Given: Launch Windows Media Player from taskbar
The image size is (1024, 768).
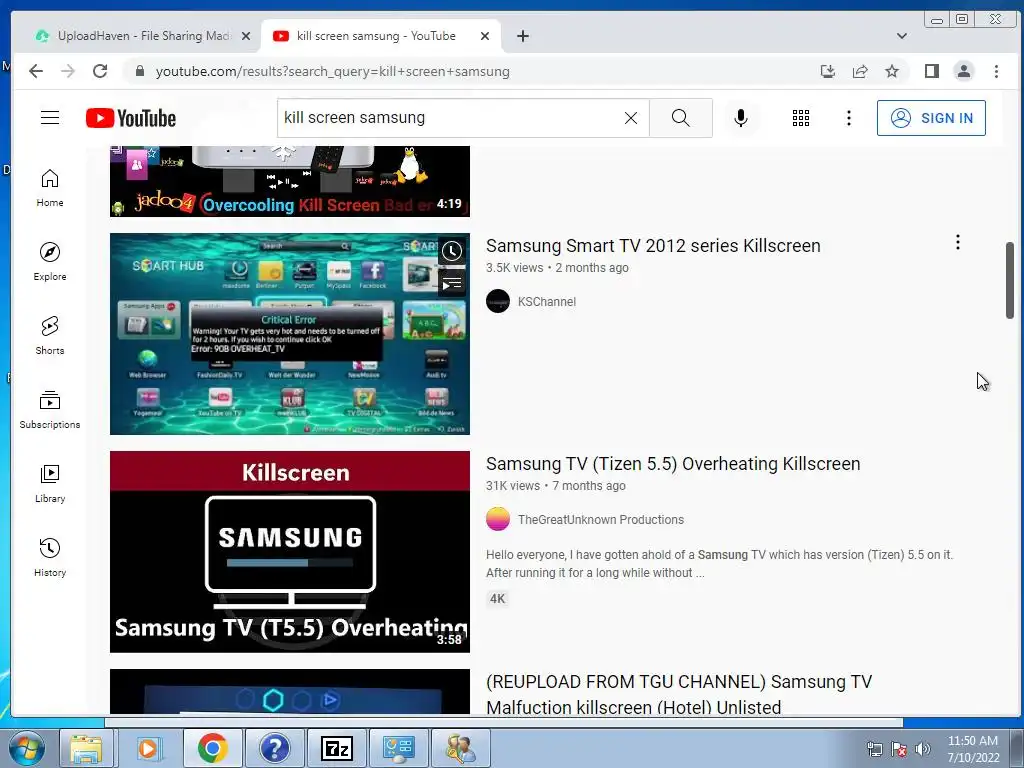Looking at the screenshot, I should click(x=149, y=748).
